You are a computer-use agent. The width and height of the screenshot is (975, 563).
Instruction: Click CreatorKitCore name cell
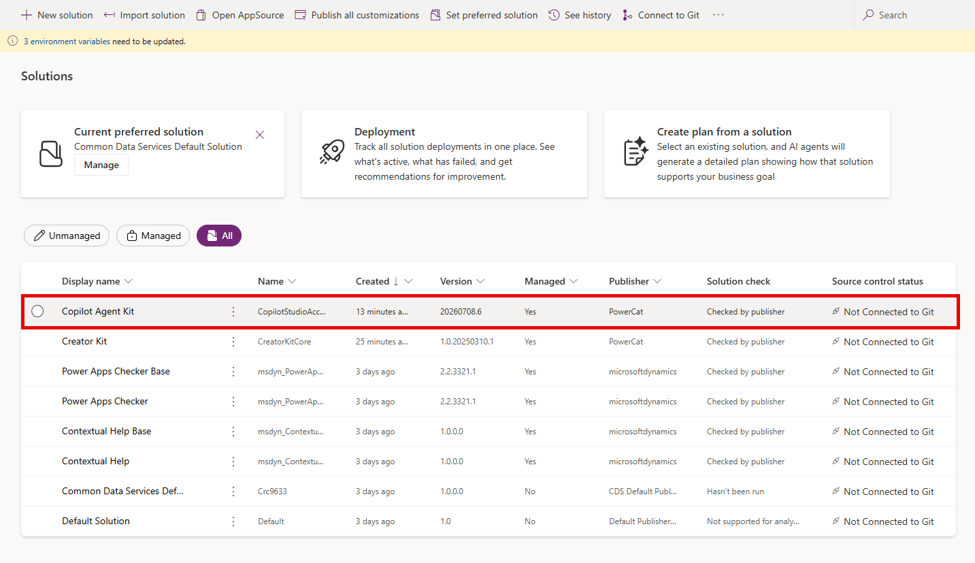(x=284, y=342)
